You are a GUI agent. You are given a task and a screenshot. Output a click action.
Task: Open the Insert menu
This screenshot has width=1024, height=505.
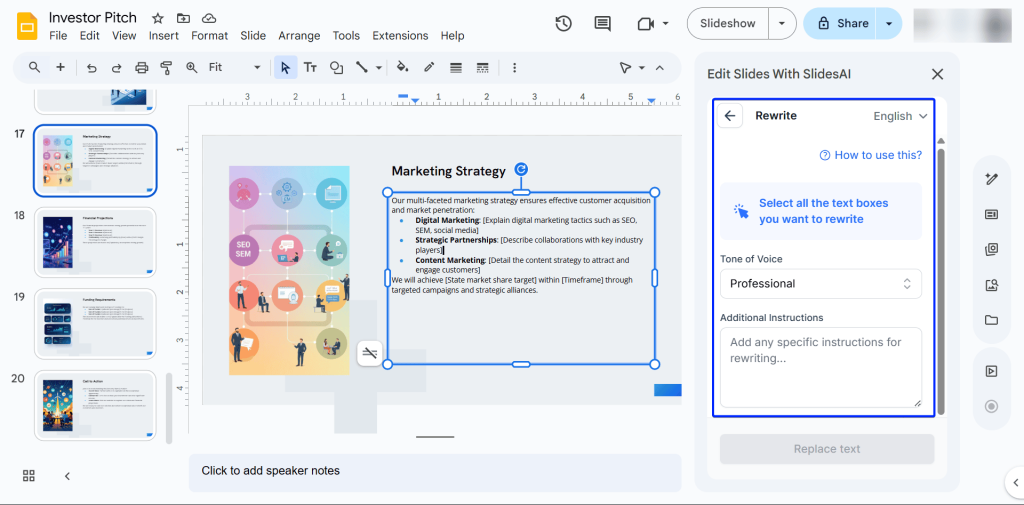(164, 36)
